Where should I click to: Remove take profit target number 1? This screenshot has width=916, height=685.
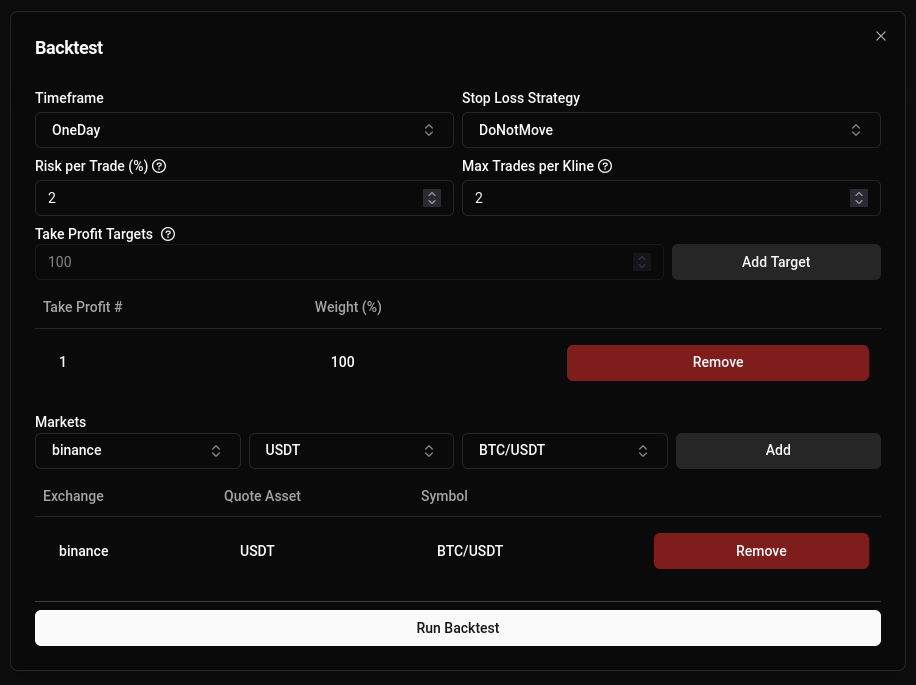[x=718, y=362]
